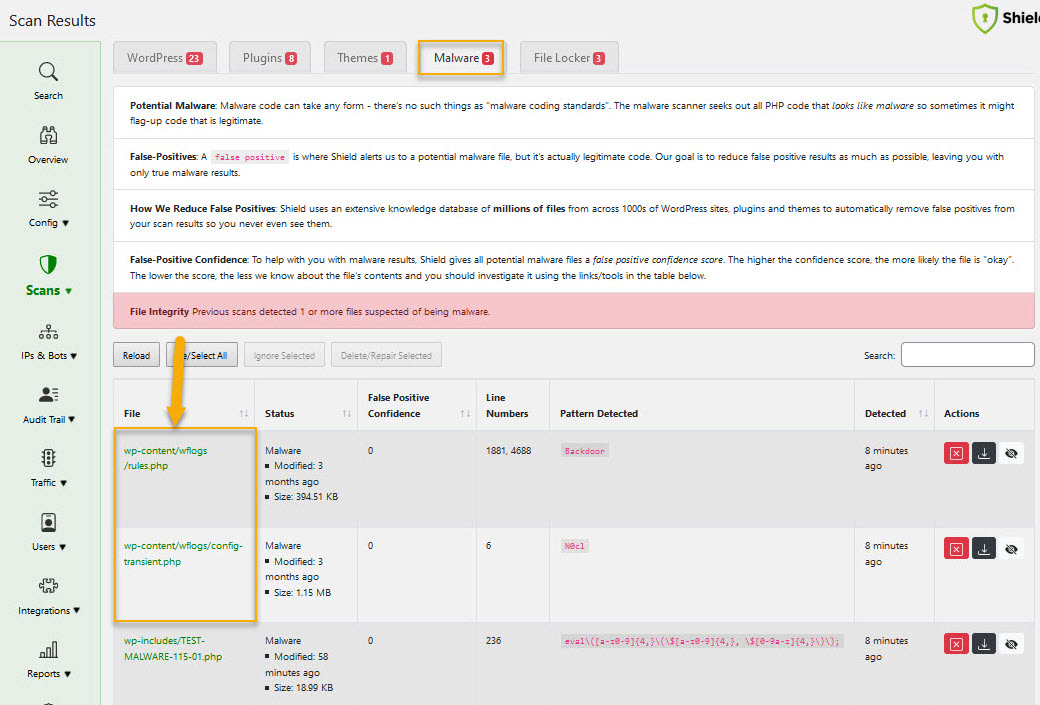Select the Overview binoculars icon
Image resolution: width=1040 pixels, height=705 pixels.
pyautogui.click(x=48, y=136)
